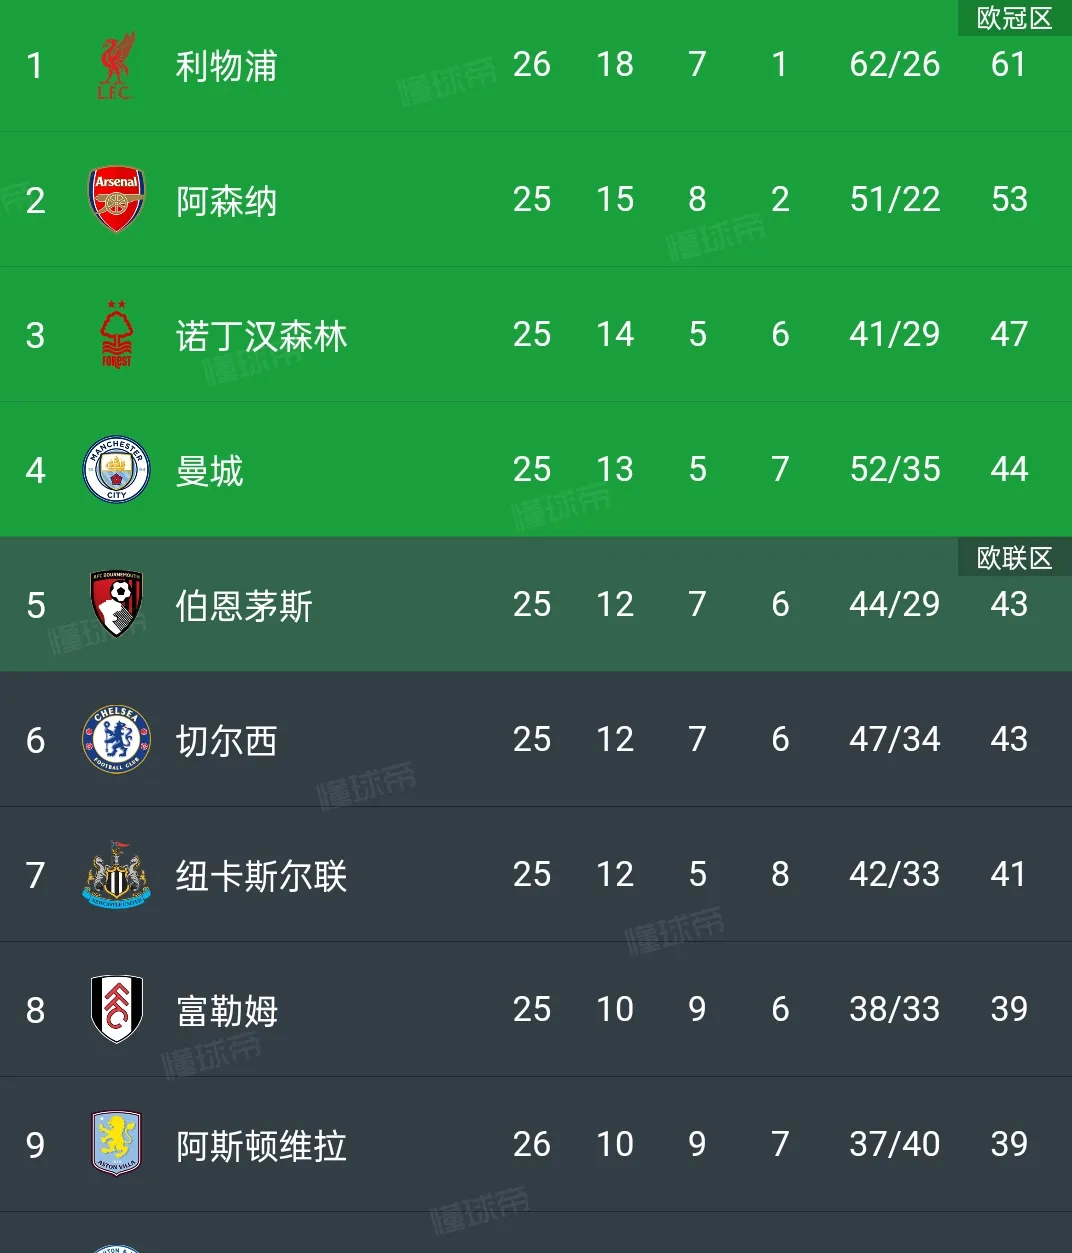Open team page for 曼城

209,471
